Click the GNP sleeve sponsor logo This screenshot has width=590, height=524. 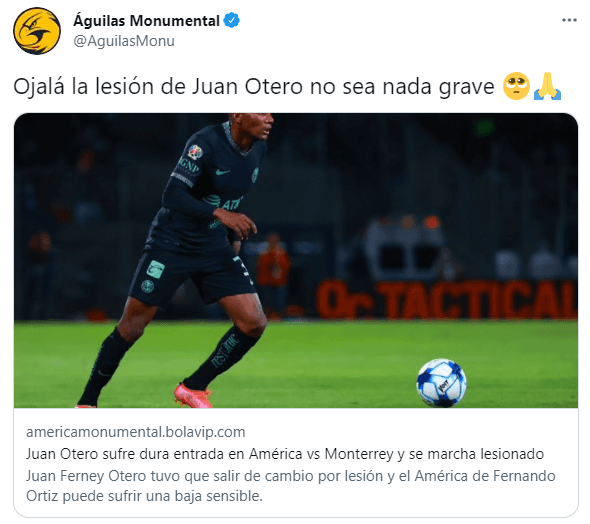coord(189,165)
